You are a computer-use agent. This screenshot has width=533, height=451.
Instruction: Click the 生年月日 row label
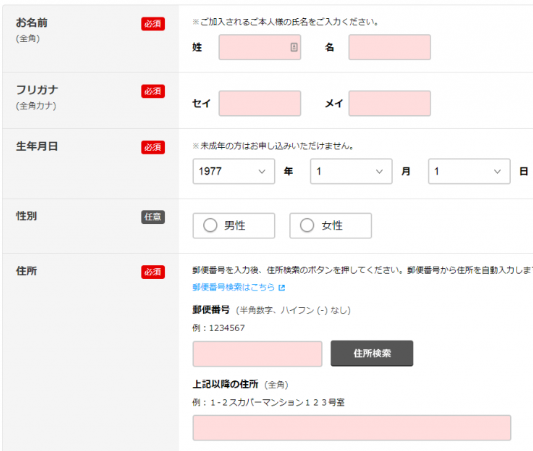coord(37,146)
